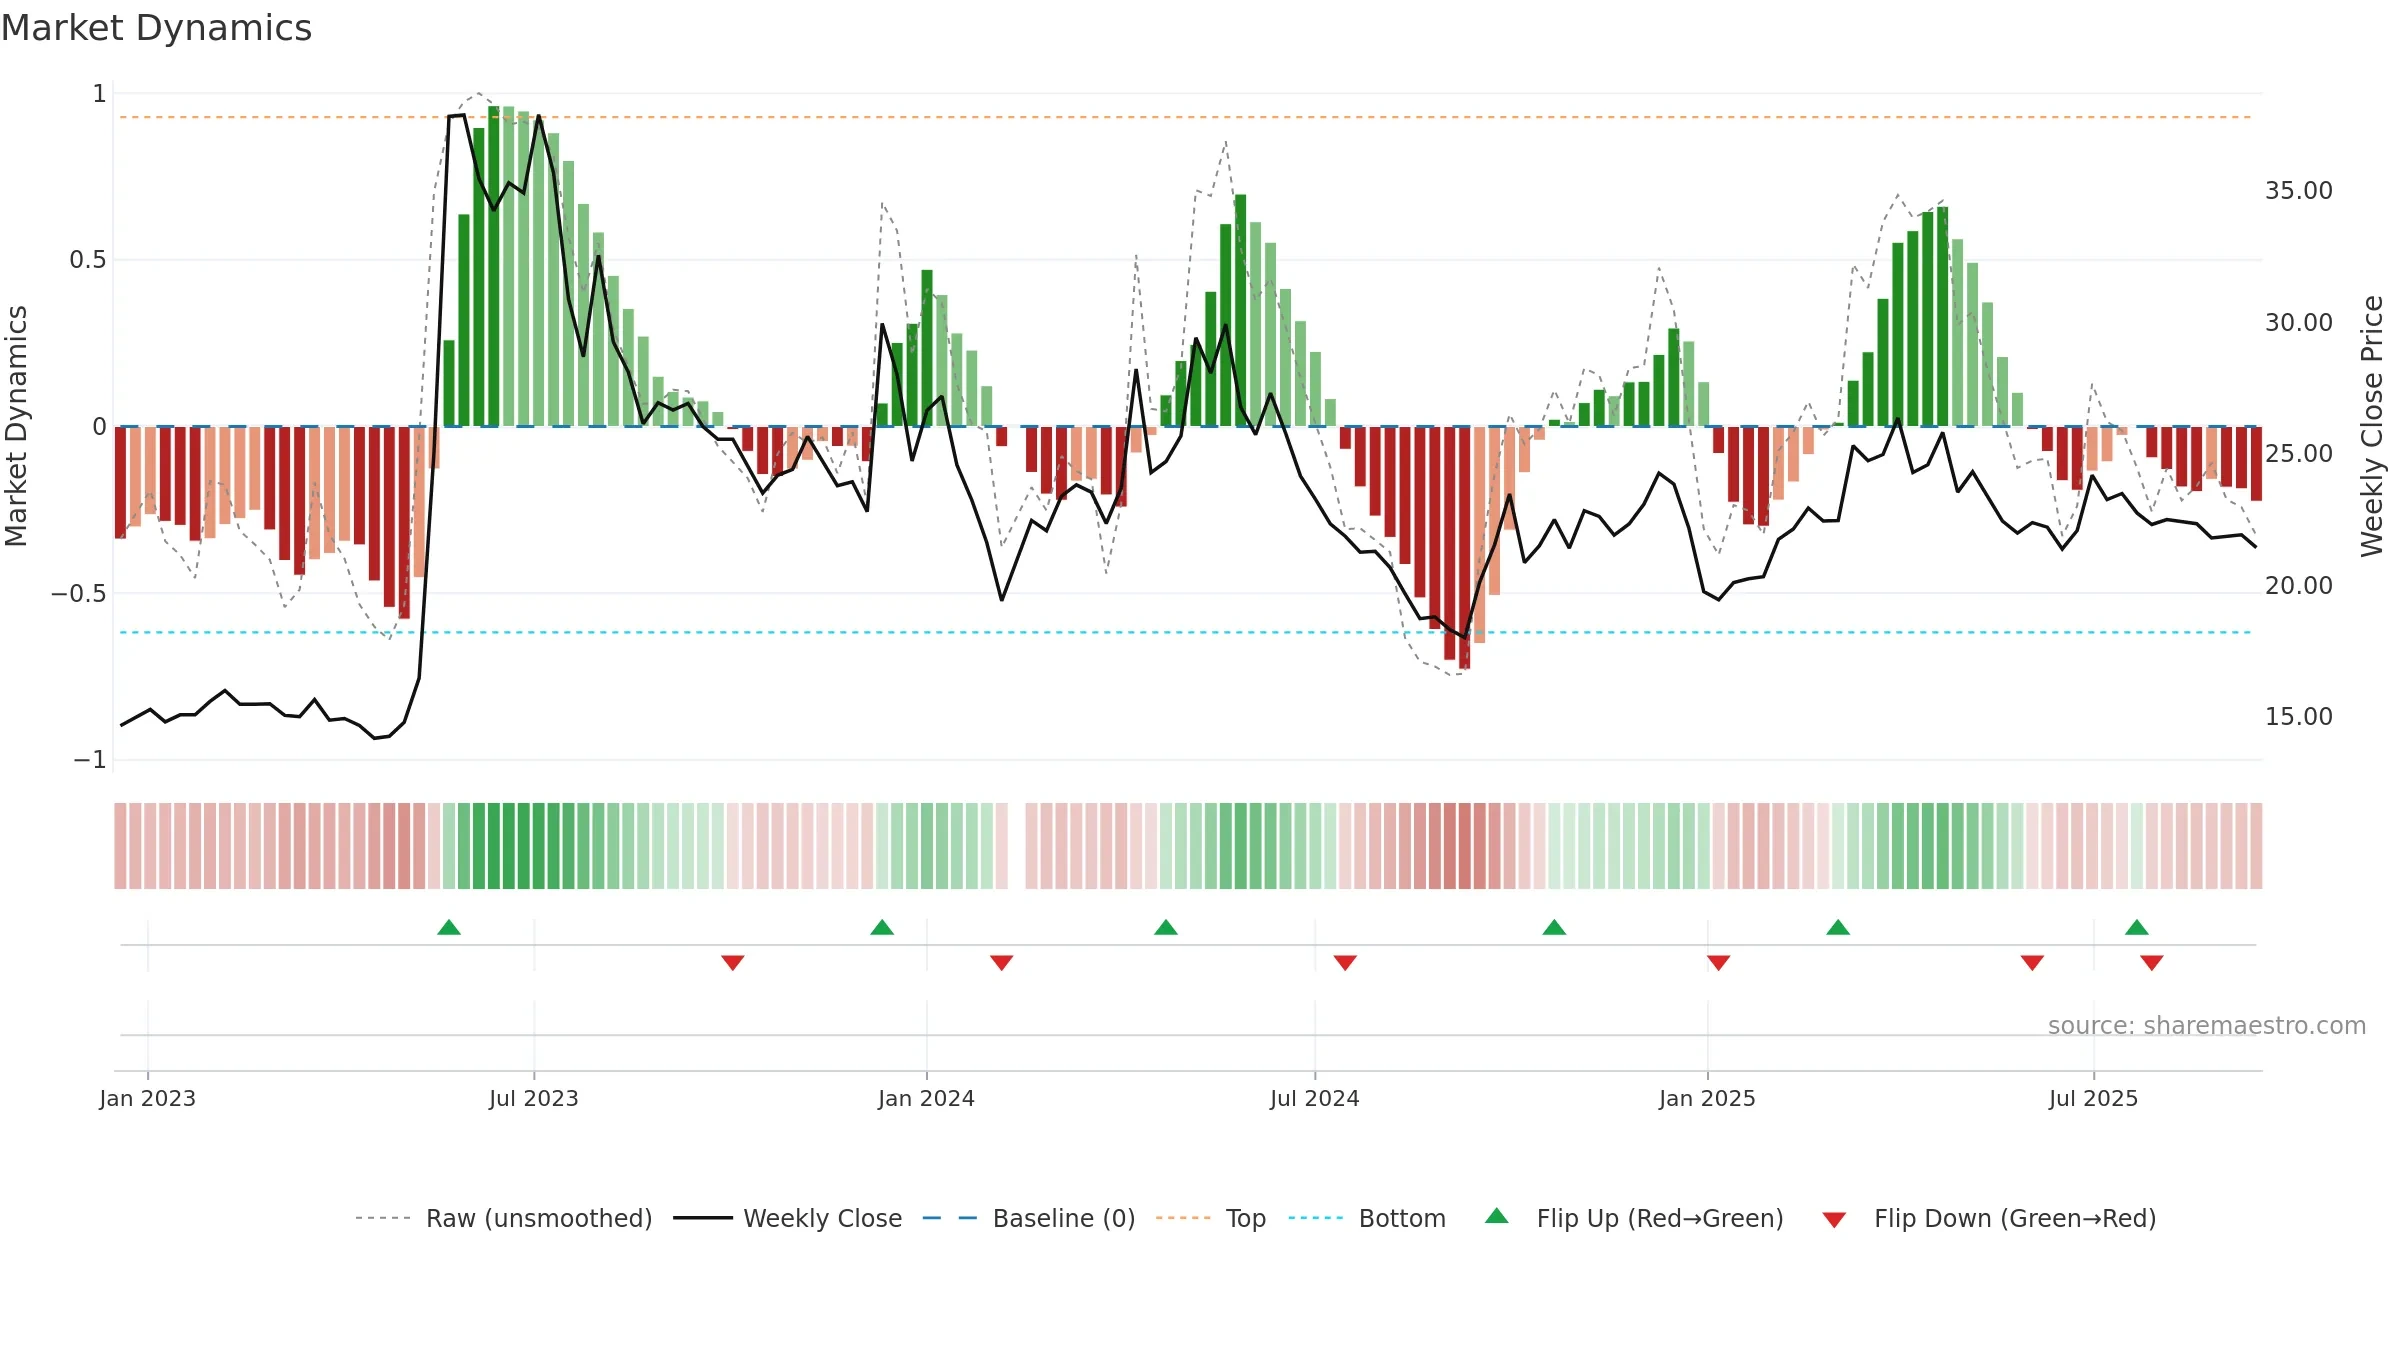The height and width of the screenshot is (1350, 2400).
Task: Toggle the Bottom legend entry
Action: (1367, 1218)
